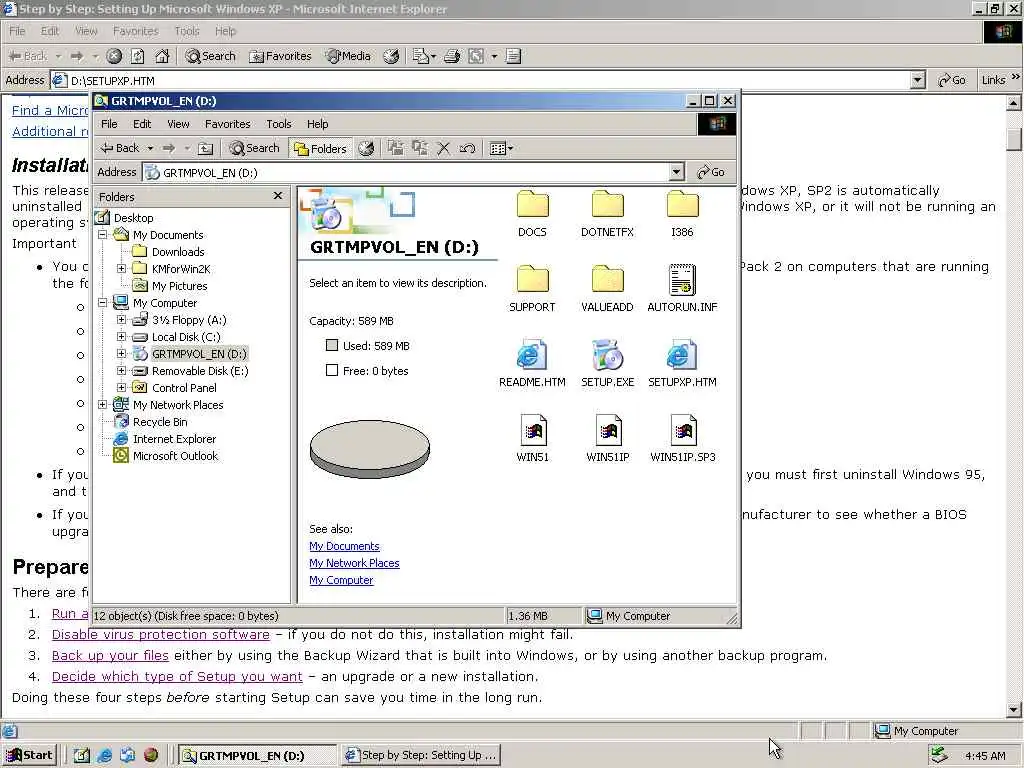Image resolution: width=1024 pixels, height=768 pixels.
Task: Select 3½ Floppy (A:) in the tree
Action: click(x=189, y=319)
